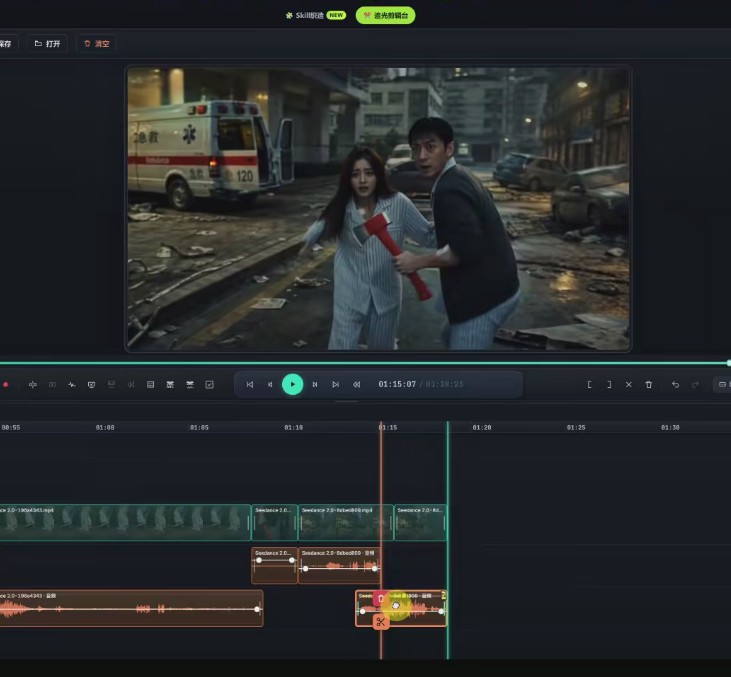
Task: Click the two-row layout icon in toolbar
Action: coord(150,385)
